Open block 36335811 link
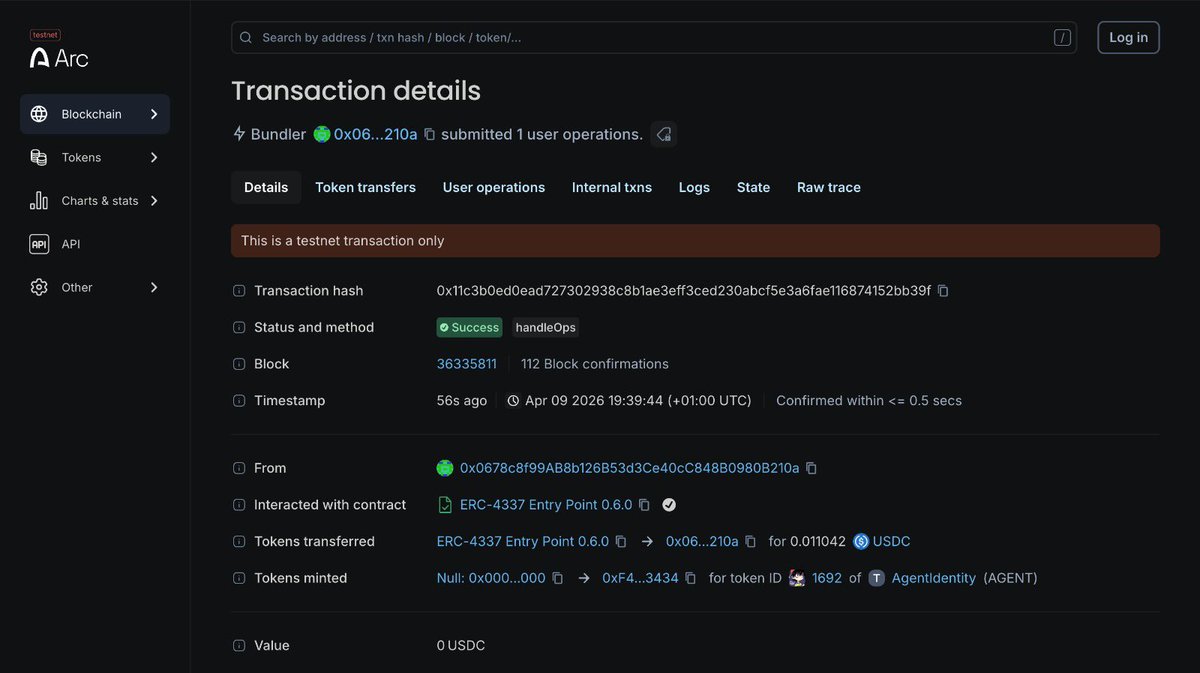The image size is (1200, 673). [x=467, y=364]
